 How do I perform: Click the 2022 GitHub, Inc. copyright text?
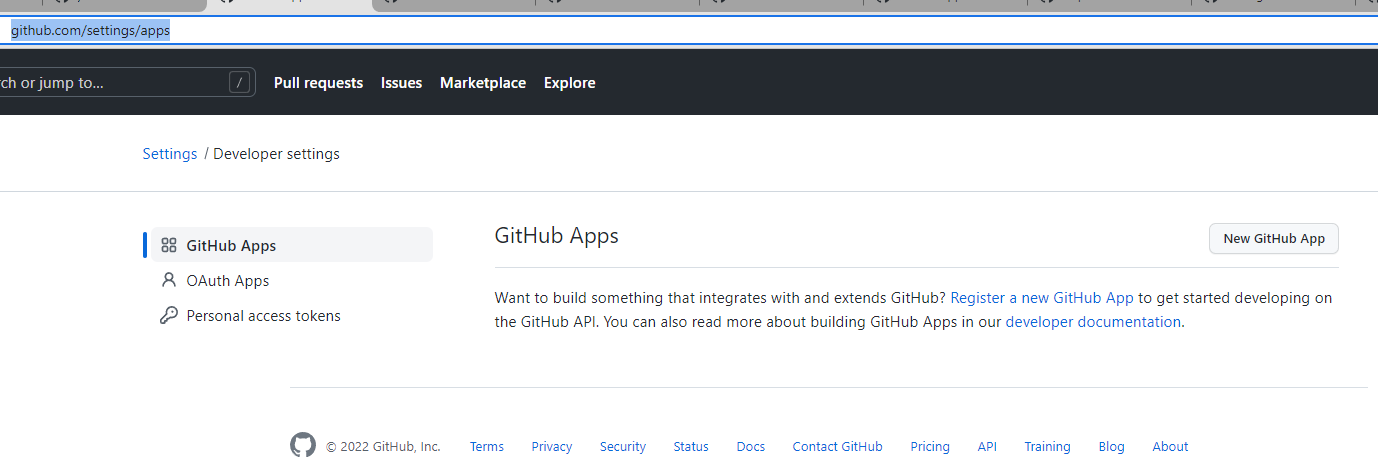pos(383,446)
